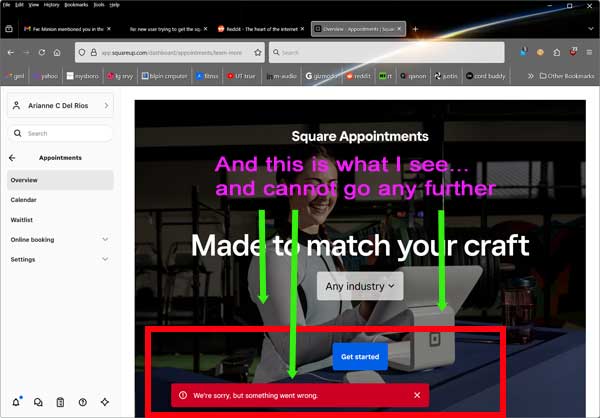Click the padlock site information icon
This screenshot has width=600, height=418.
click(x=93, y=52)
